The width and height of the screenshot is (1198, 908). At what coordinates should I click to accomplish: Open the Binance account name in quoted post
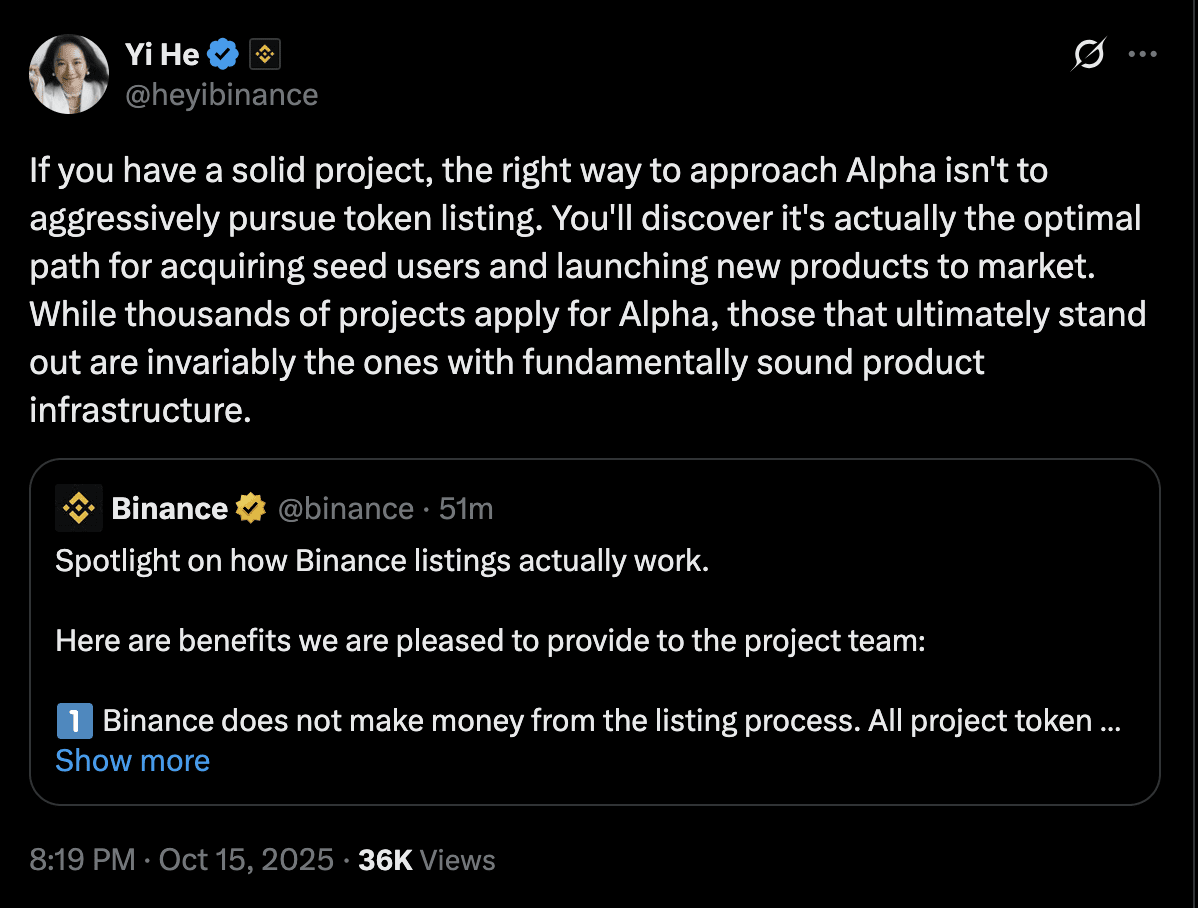170,509
